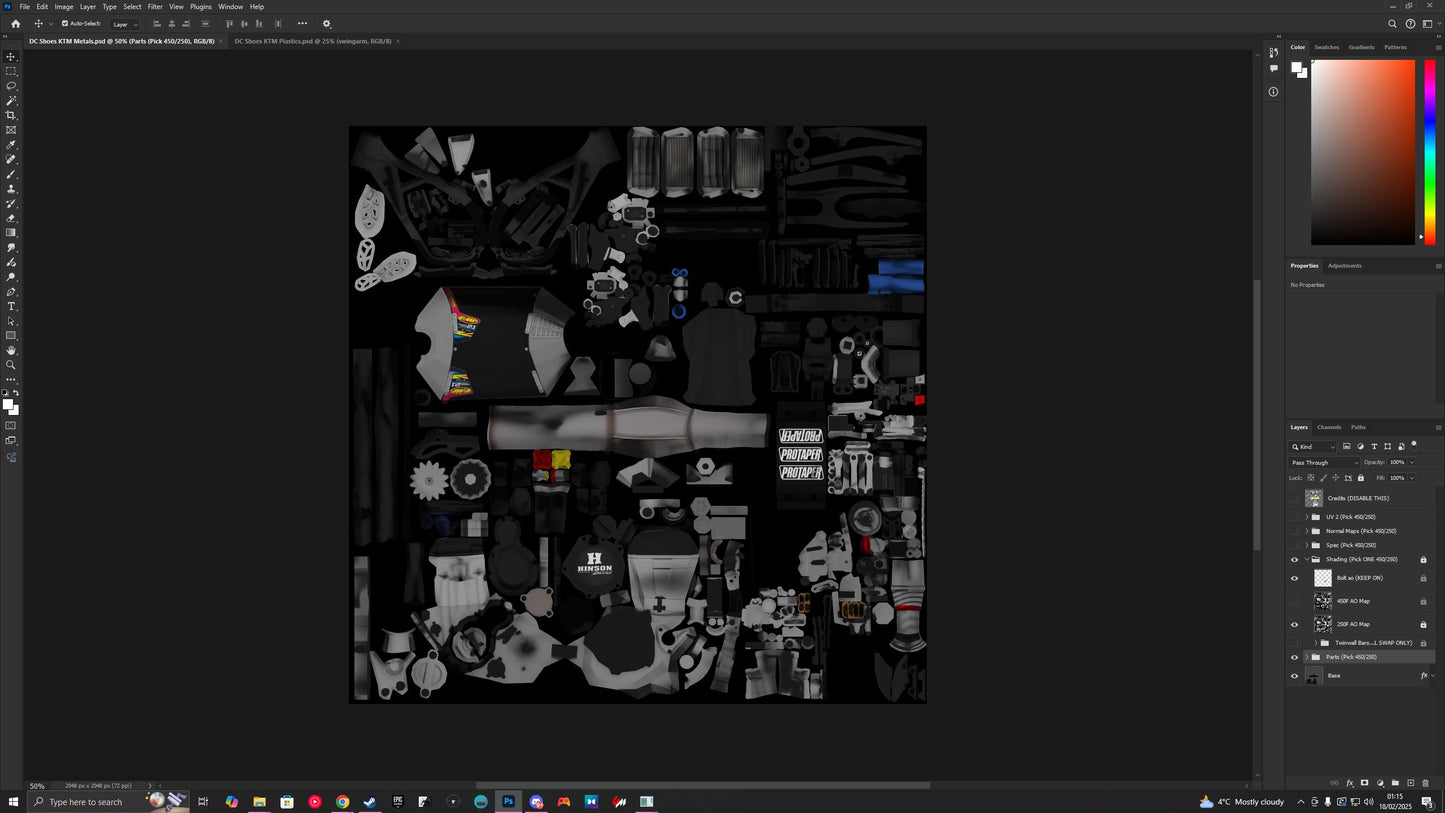The image size is (1445, 813).
Task: Pick the Eyedropper tool
Action: [11, 145]
